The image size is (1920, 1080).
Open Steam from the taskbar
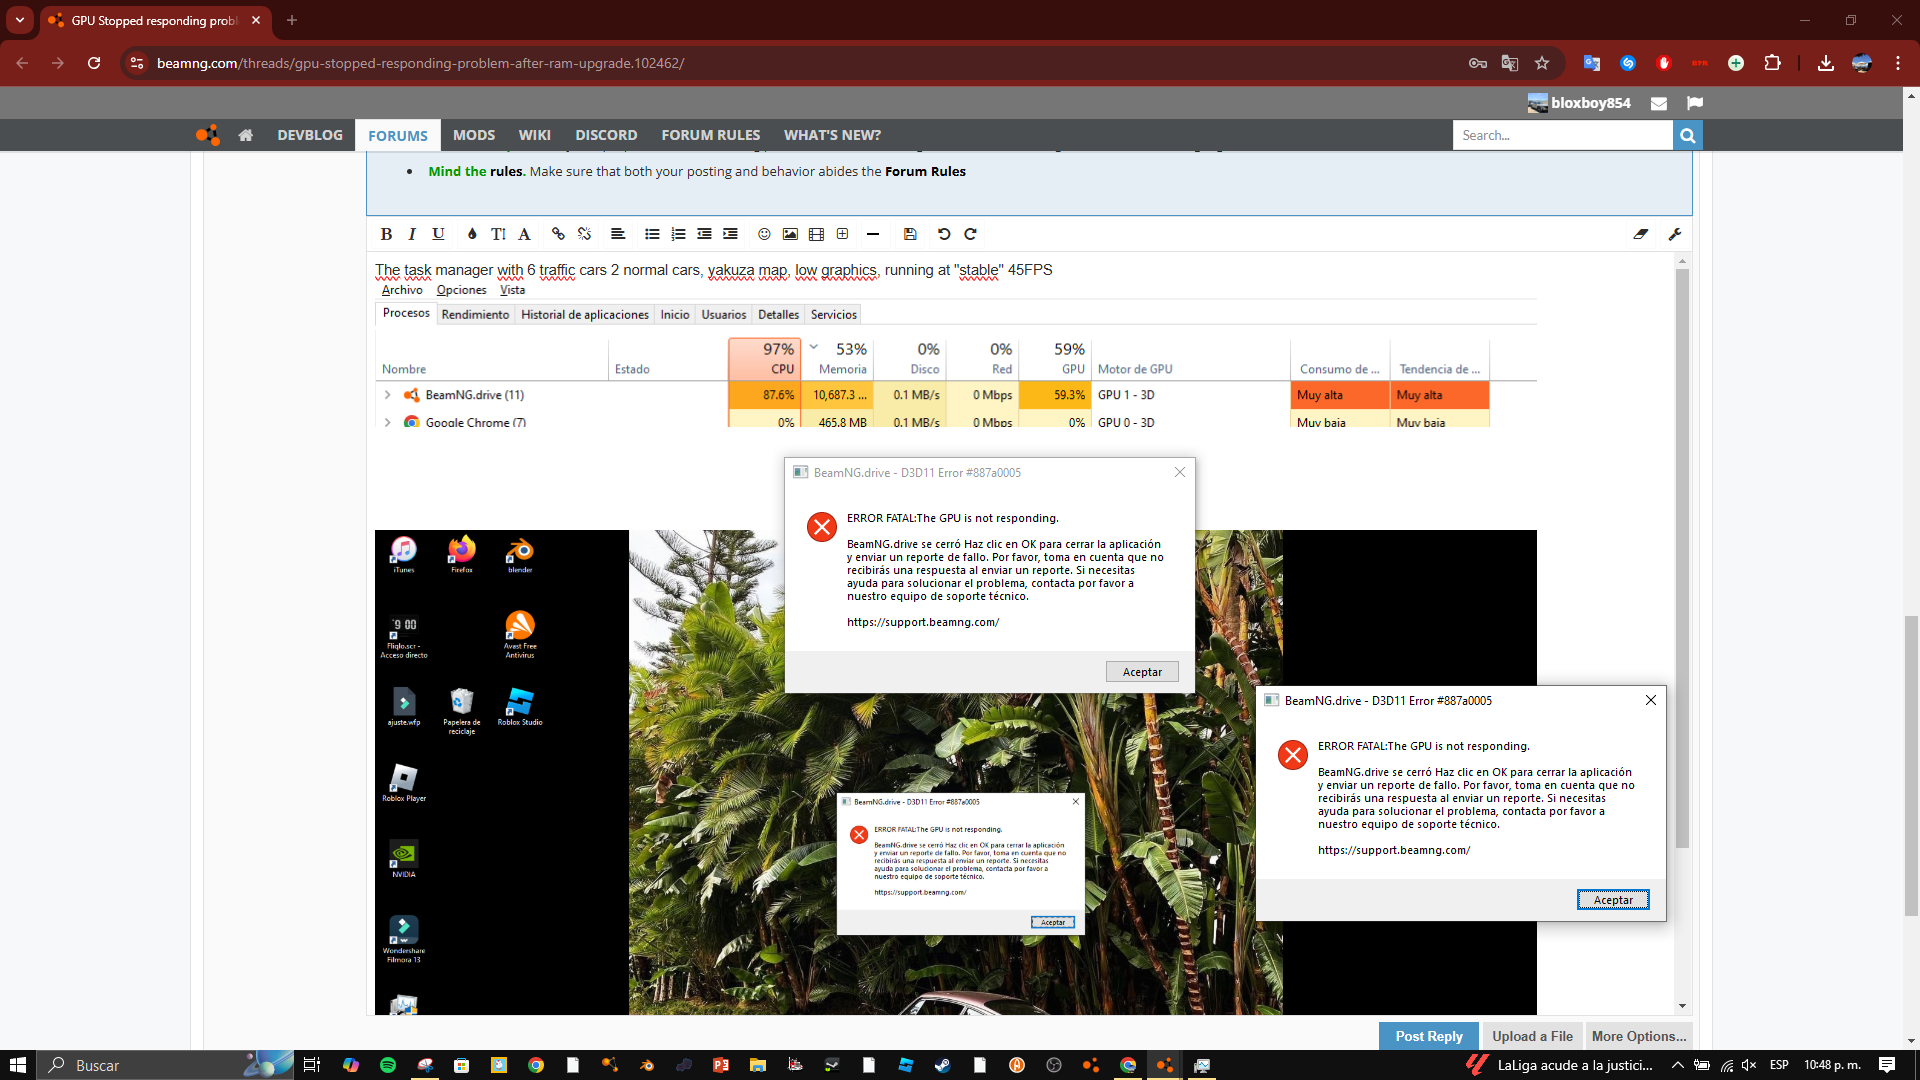point(942,1065)
